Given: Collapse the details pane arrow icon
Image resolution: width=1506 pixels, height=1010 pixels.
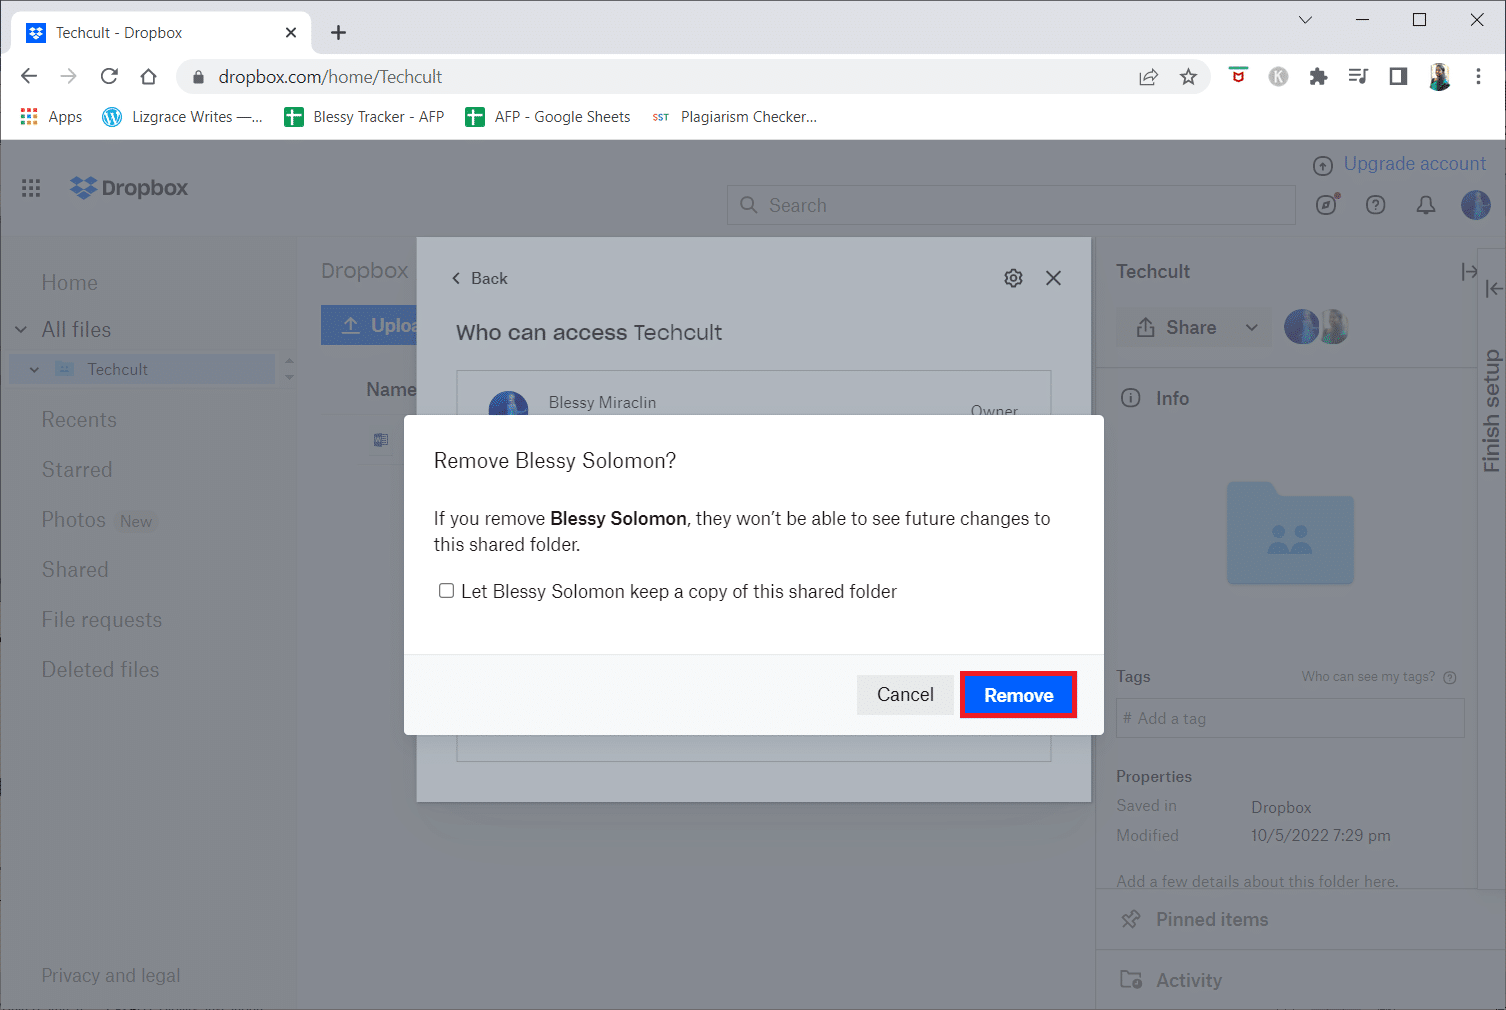Looking at the screenshot, I should click(1468, 272).
